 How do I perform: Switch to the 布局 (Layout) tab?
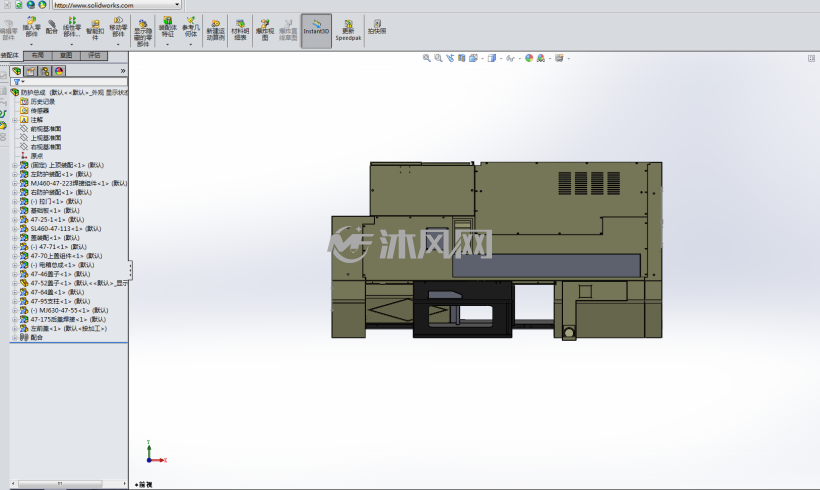38,55
